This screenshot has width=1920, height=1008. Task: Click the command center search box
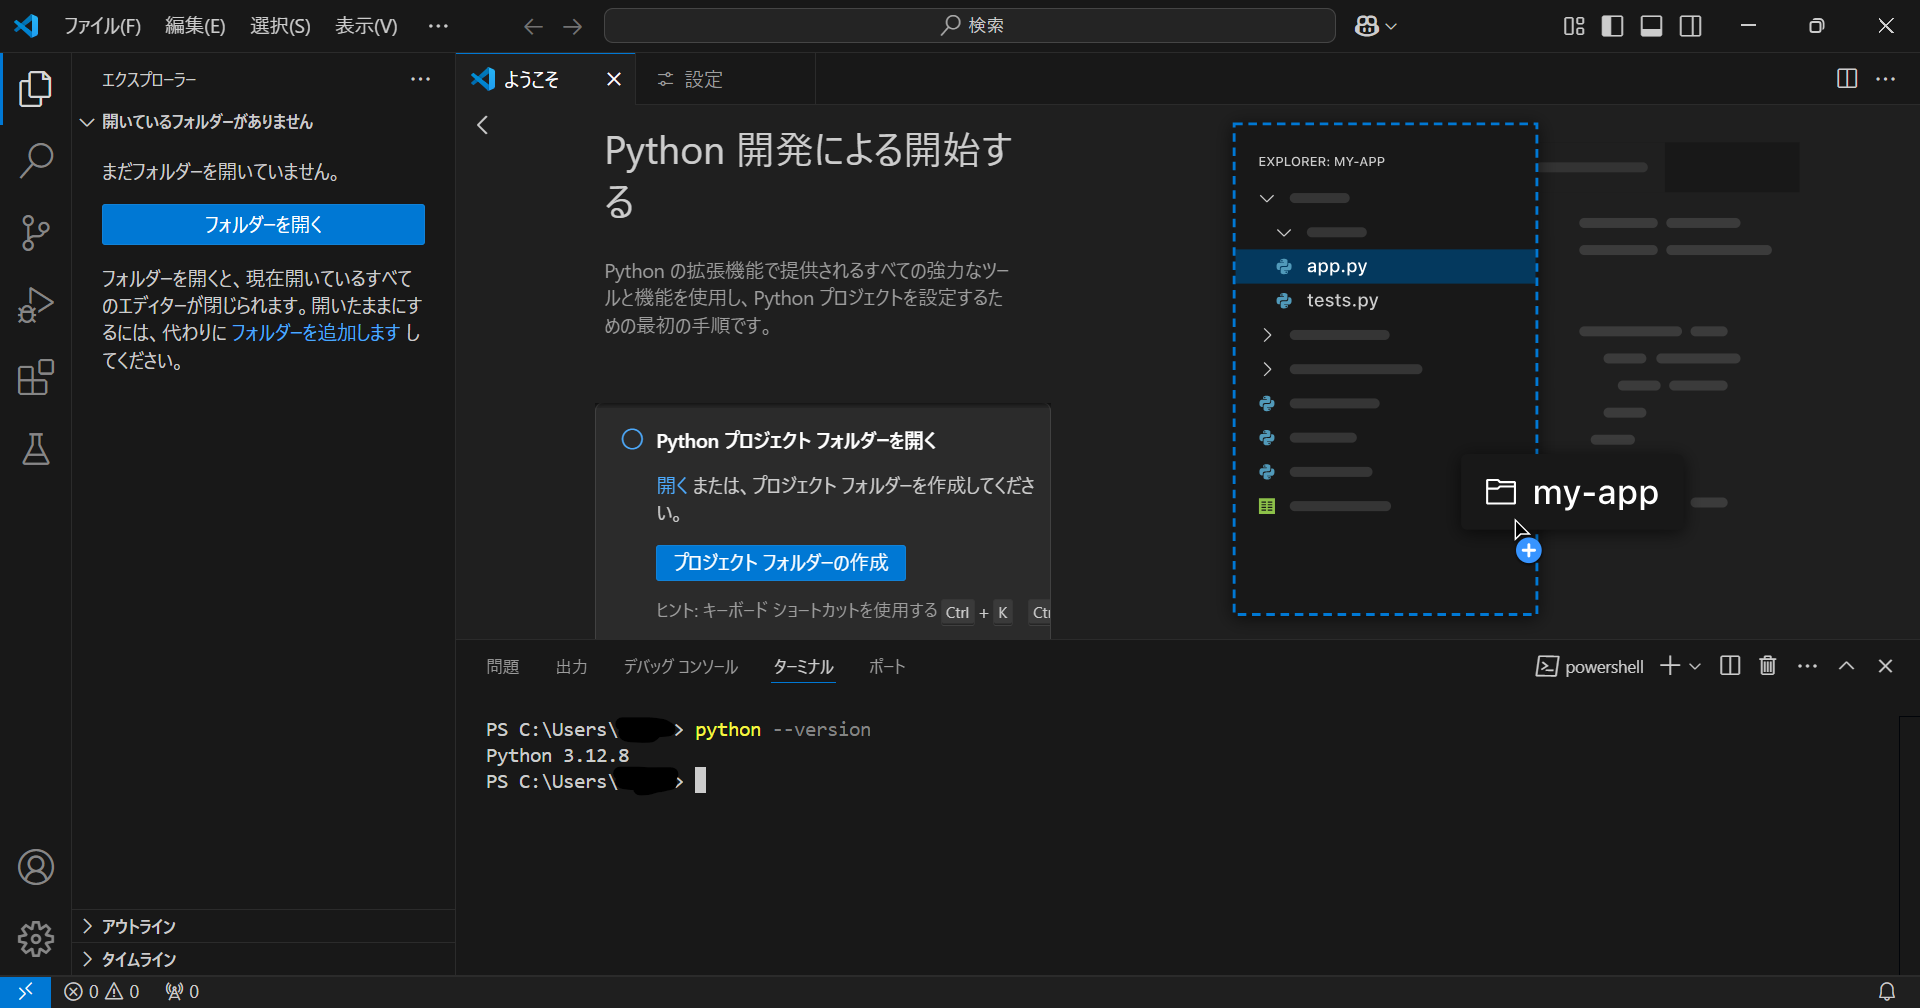[970, 26]
